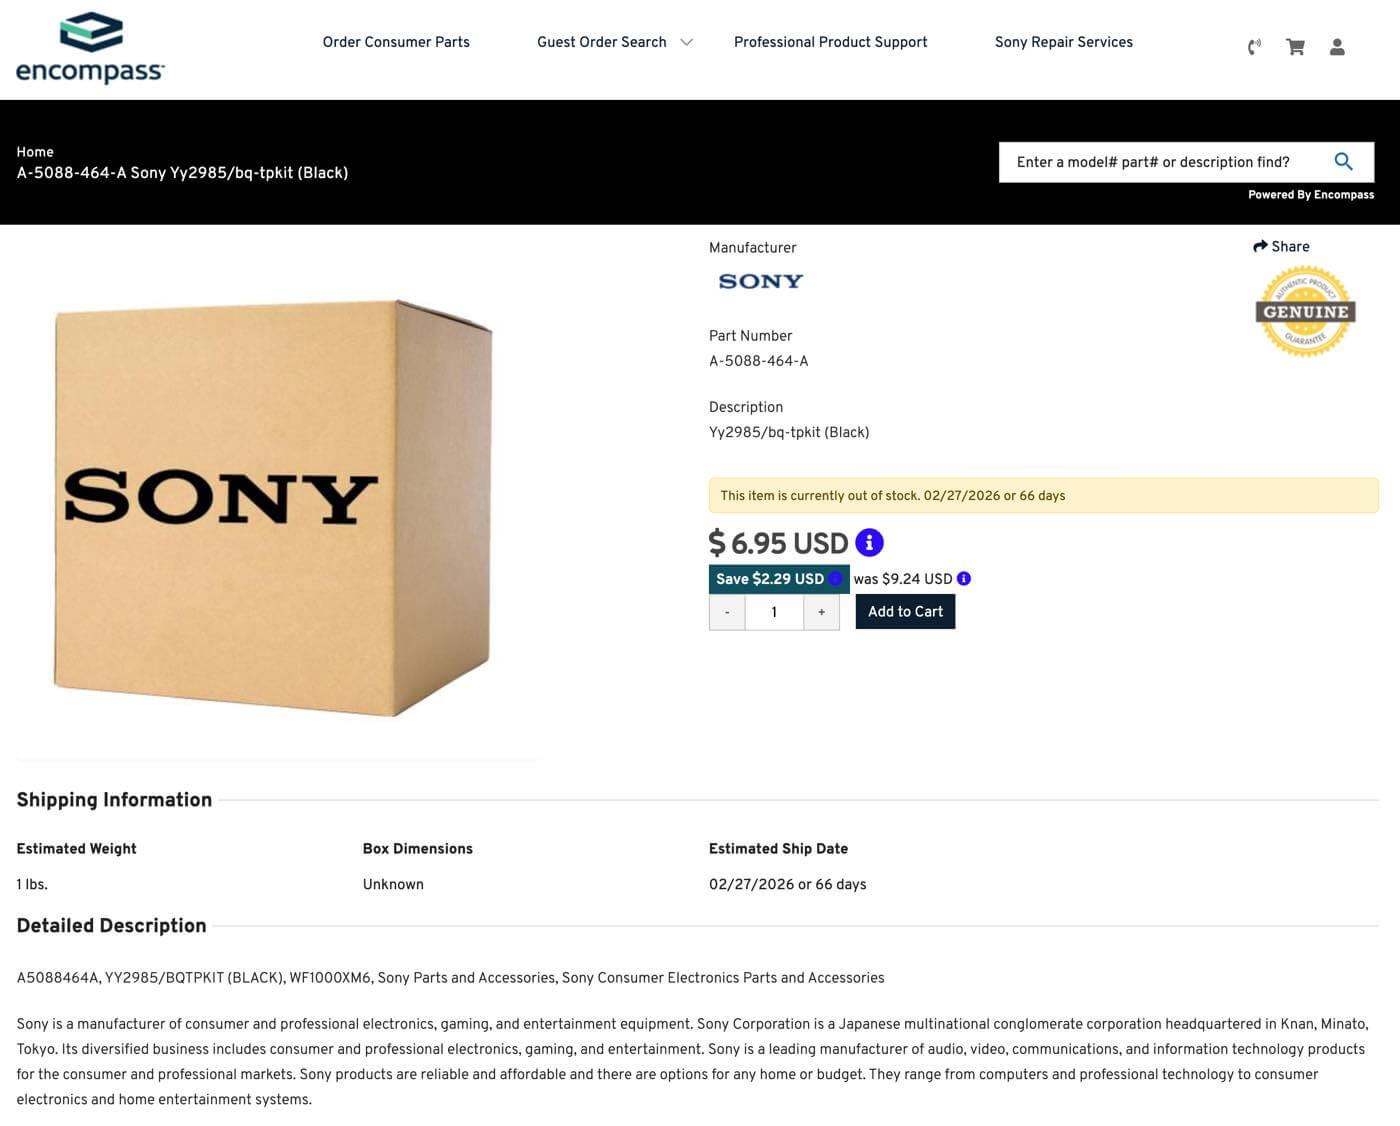
Task: Decrease quantity with the minus button
Action: 727,612
